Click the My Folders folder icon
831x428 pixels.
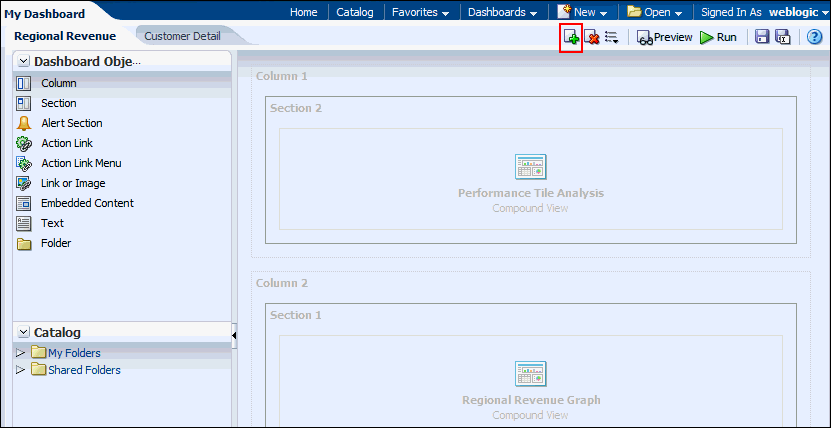[x=39, y=352]
